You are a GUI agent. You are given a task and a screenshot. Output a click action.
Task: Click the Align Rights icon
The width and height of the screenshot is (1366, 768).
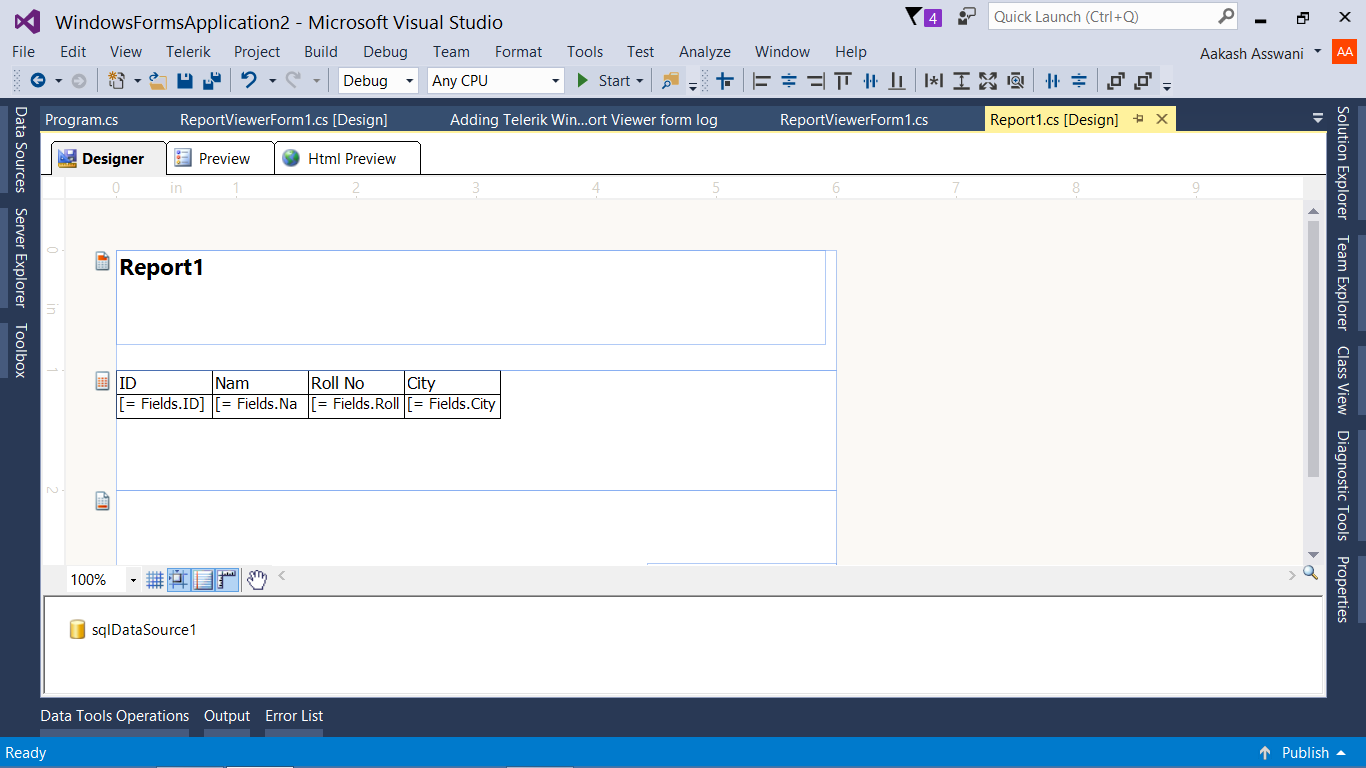coord(816,81)
